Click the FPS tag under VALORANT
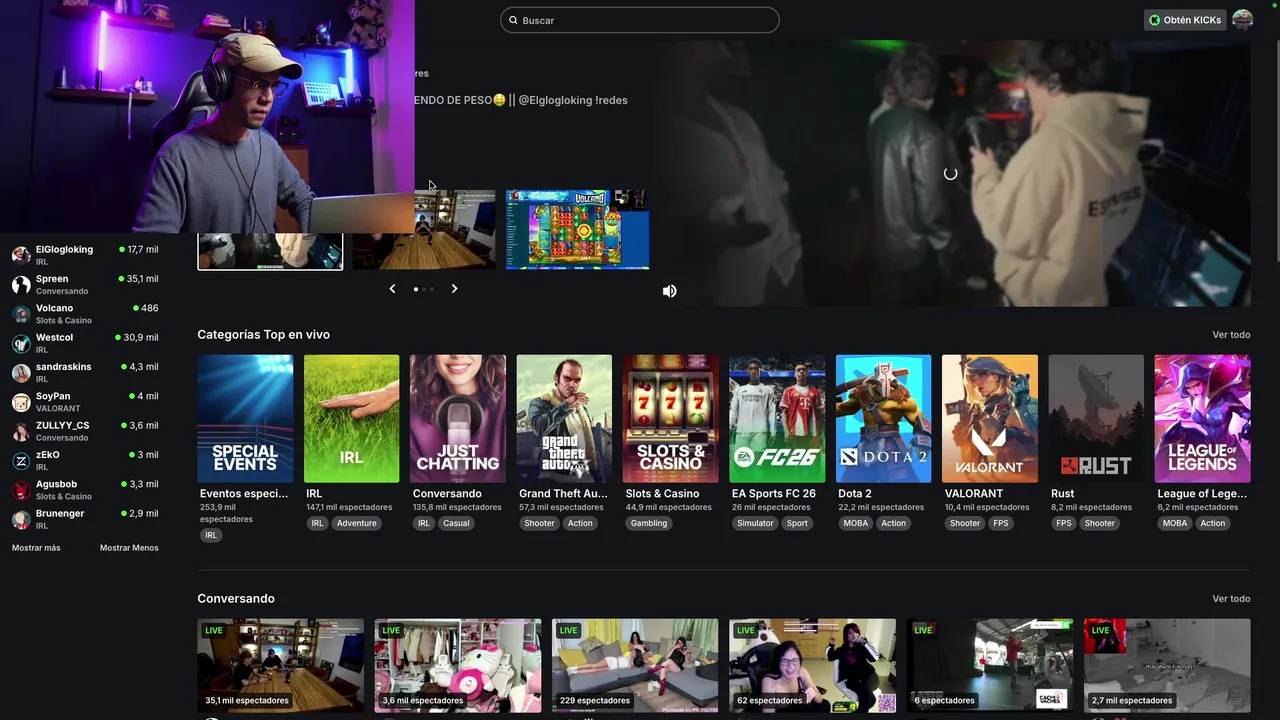The image size is (1280, 720). click(x=1000, y=523)
